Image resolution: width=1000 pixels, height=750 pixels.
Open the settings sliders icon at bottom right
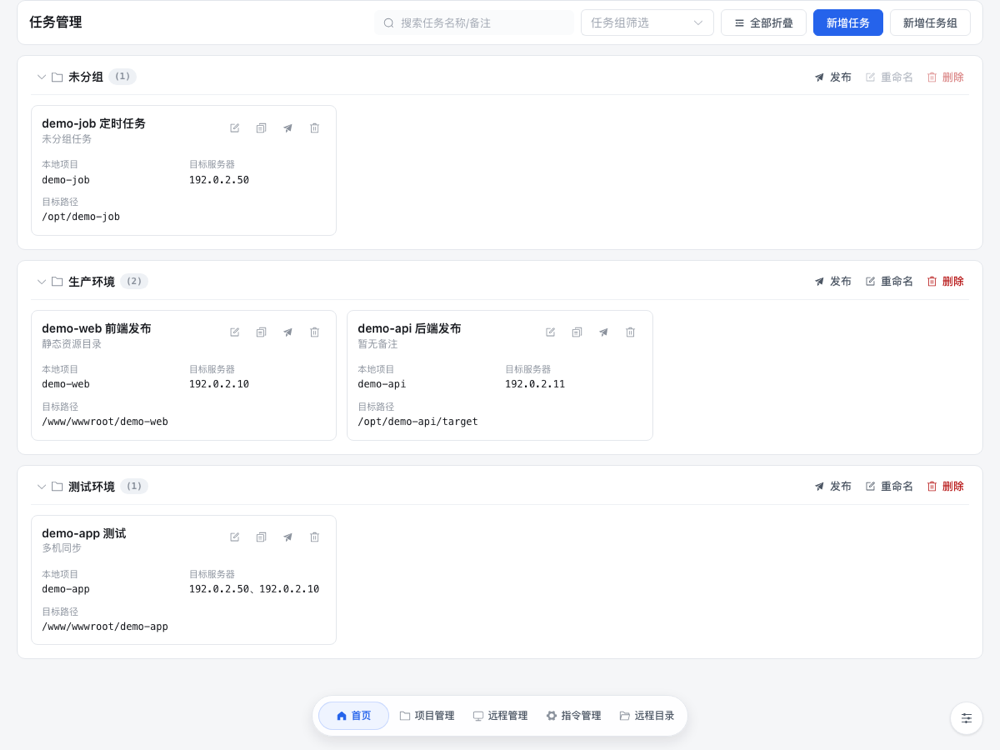[966, 718]
